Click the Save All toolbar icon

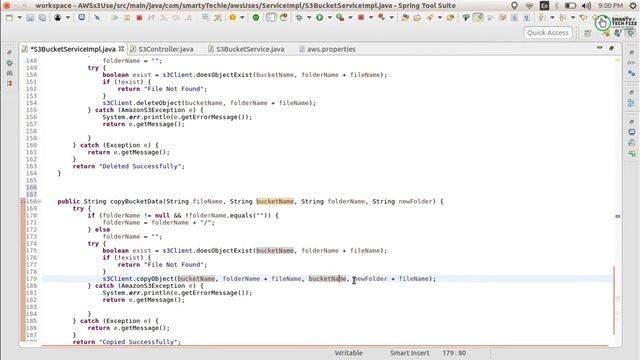(42, 18)
